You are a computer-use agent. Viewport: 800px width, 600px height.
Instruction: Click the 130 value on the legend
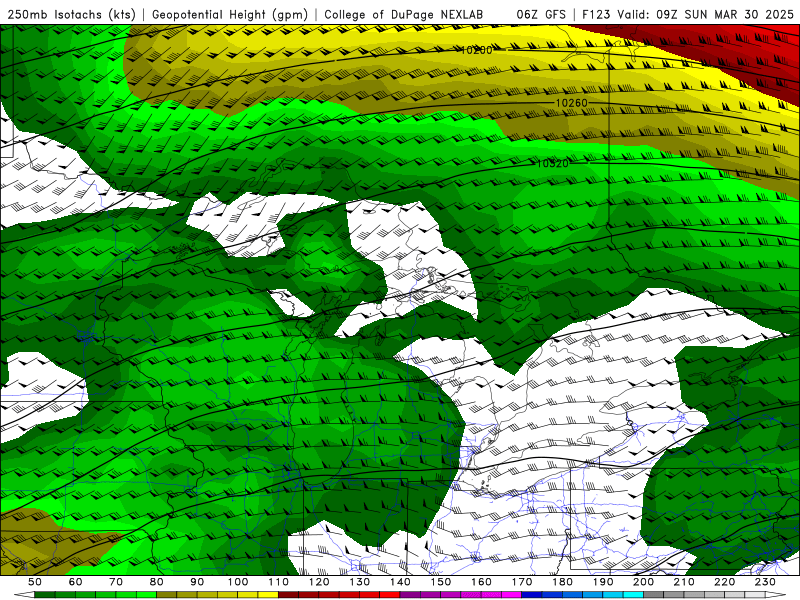[x=359, y=582]
